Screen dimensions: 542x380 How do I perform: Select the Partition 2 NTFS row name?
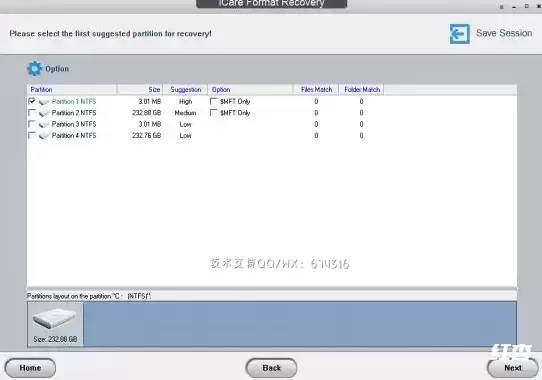[x=74, y=113]
